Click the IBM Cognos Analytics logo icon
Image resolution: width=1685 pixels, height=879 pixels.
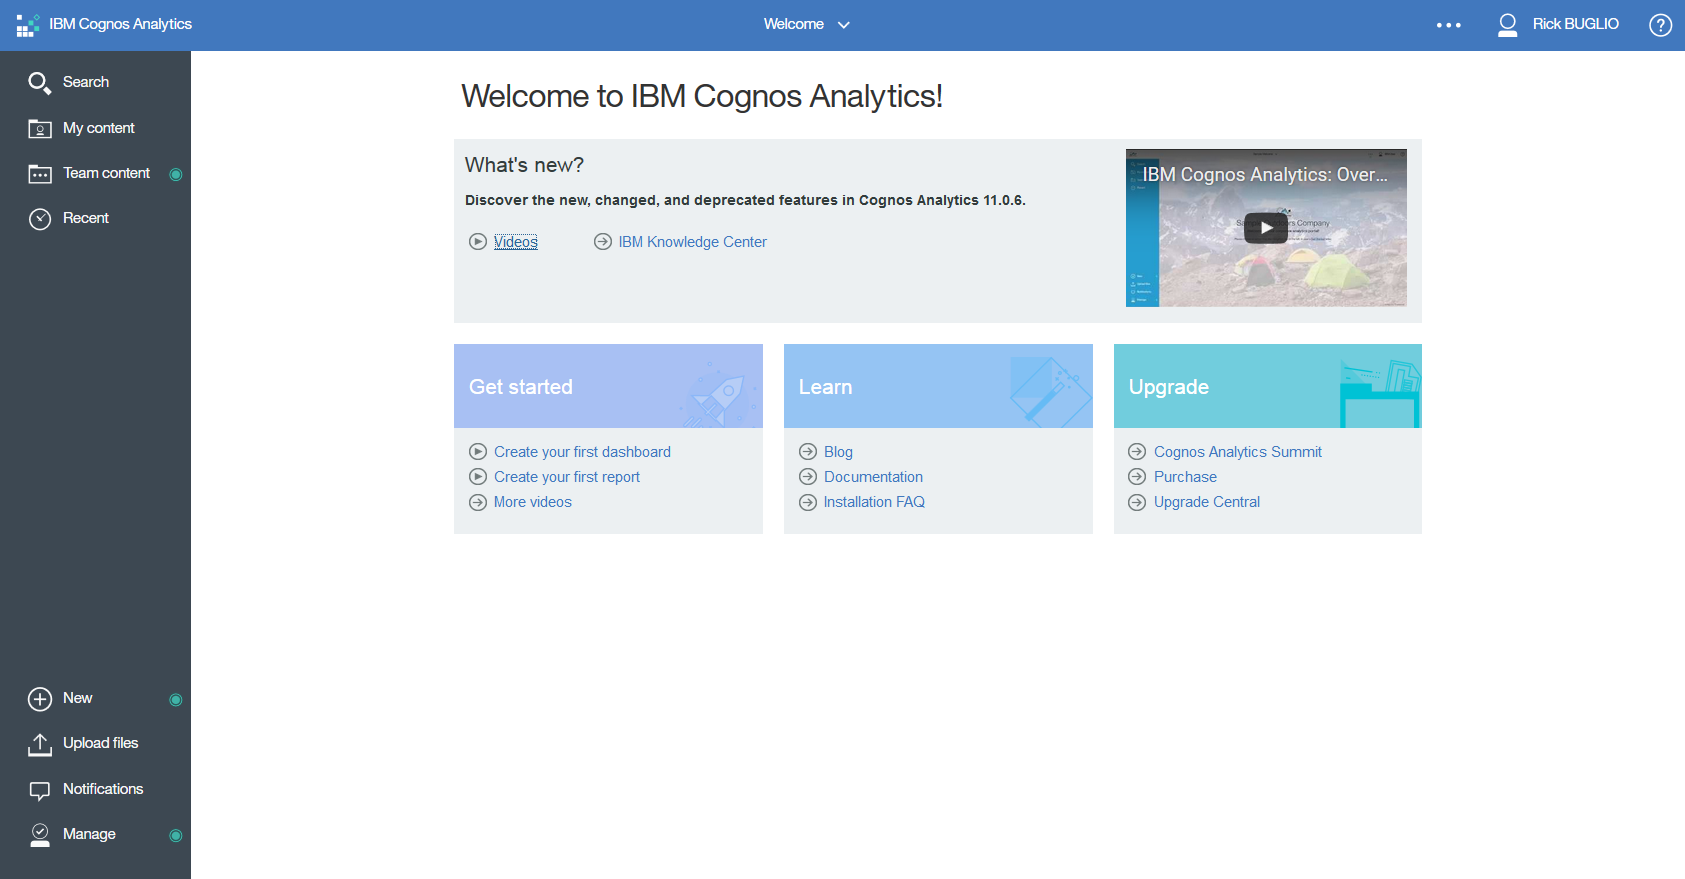pyautogui.click(x=27, y=25)
